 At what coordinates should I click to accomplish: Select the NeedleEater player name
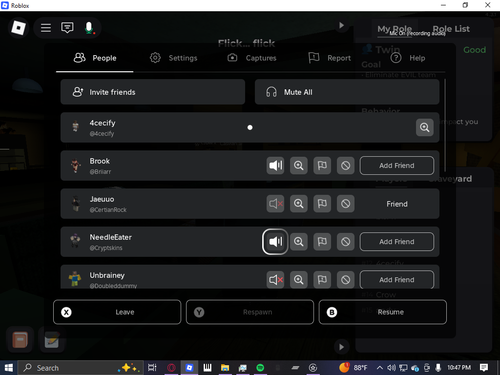click(110, 237)
